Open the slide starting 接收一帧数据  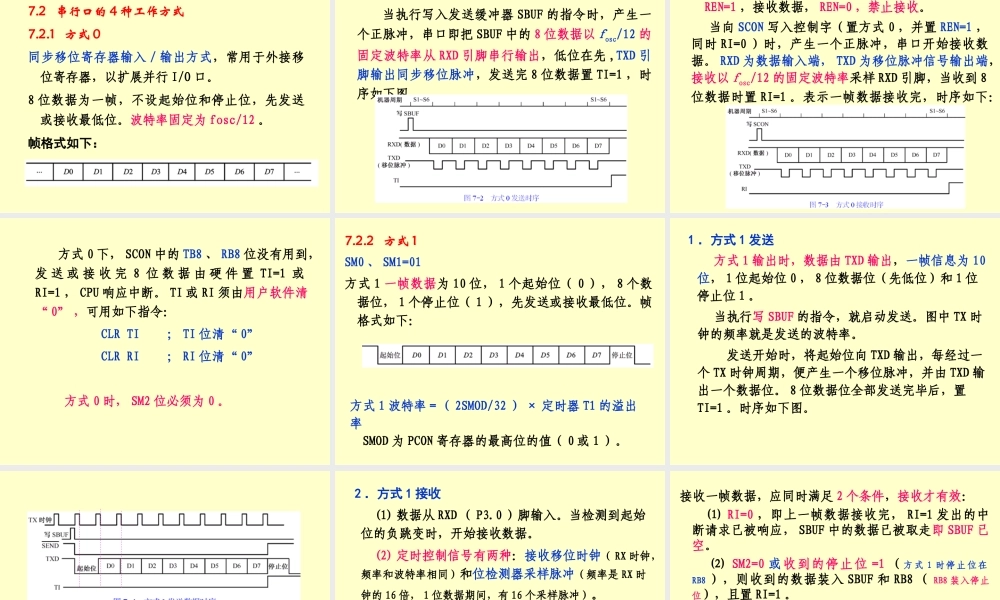point(835,535)
